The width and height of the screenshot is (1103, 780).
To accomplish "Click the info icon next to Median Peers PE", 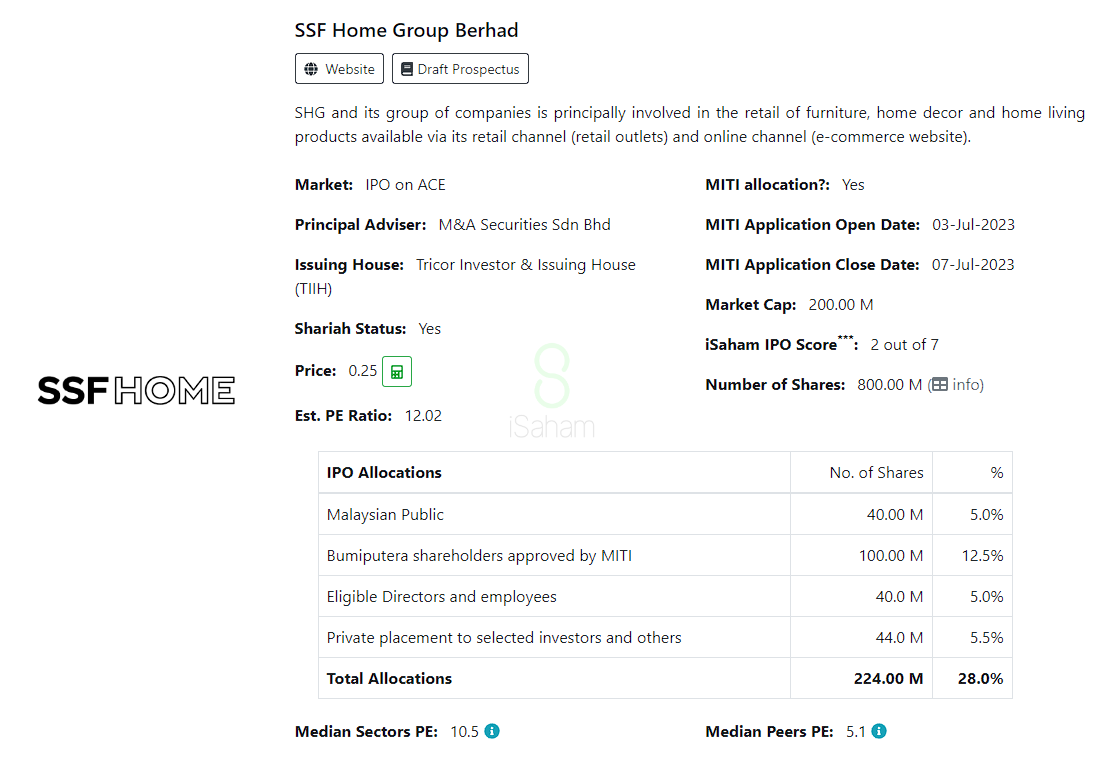I will pyautogui.click(x=879, y=731).
